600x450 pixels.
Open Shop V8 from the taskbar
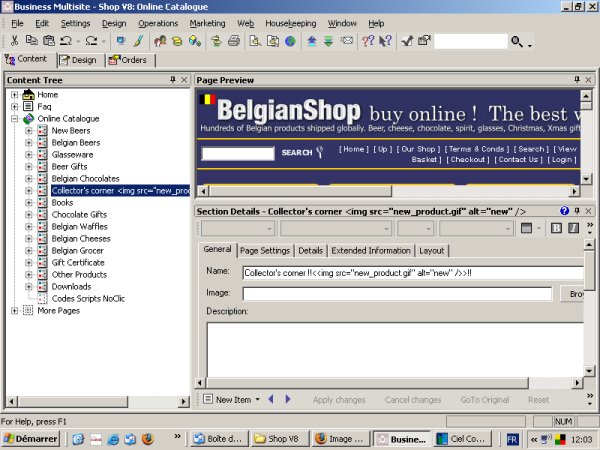[x=276, y=438]
